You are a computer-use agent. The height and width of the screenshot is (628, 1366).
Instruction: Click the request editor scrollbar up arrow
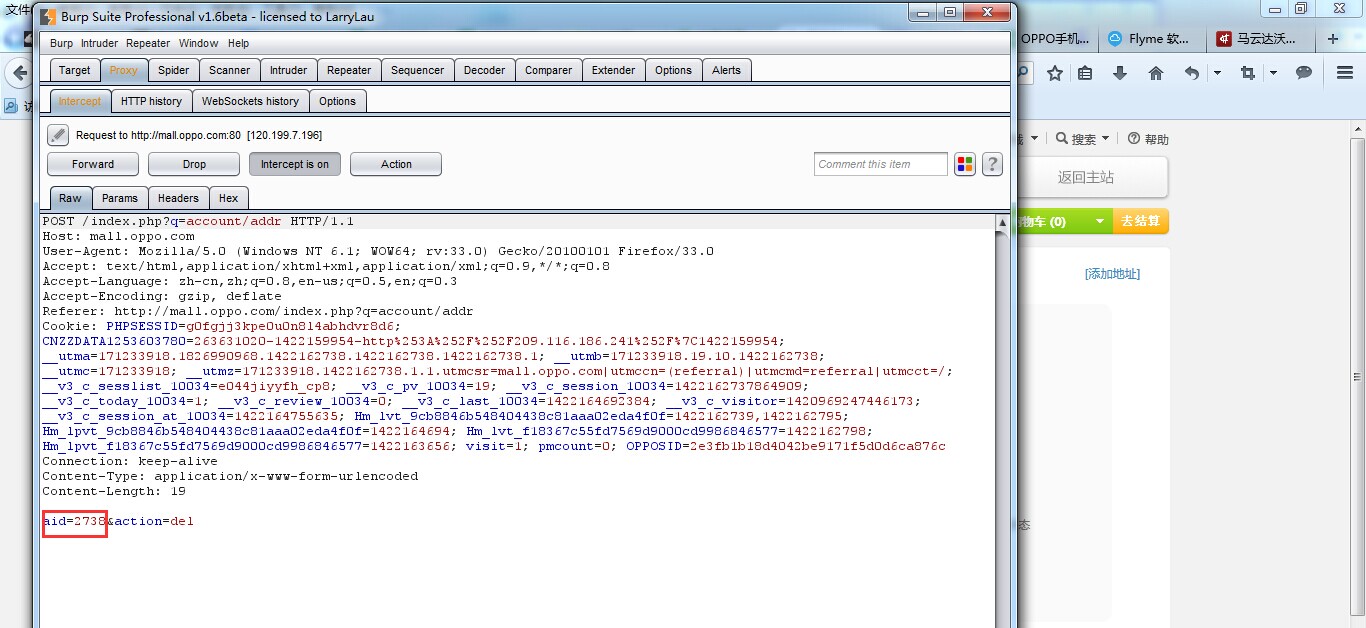coord(1003,222)
